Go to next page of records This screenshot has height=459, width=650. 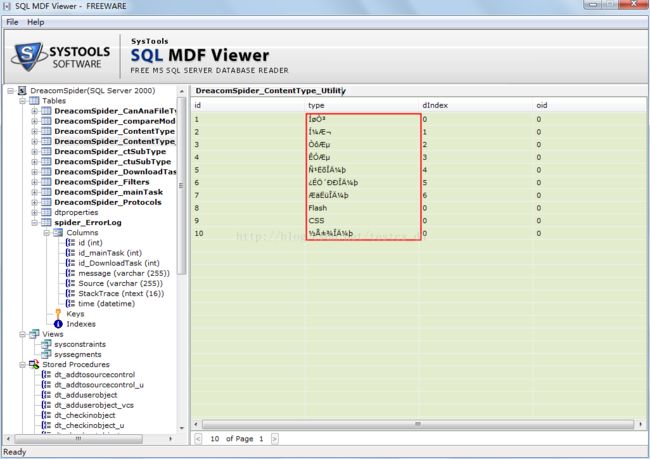pyautogui.click(x=274, y=439)
